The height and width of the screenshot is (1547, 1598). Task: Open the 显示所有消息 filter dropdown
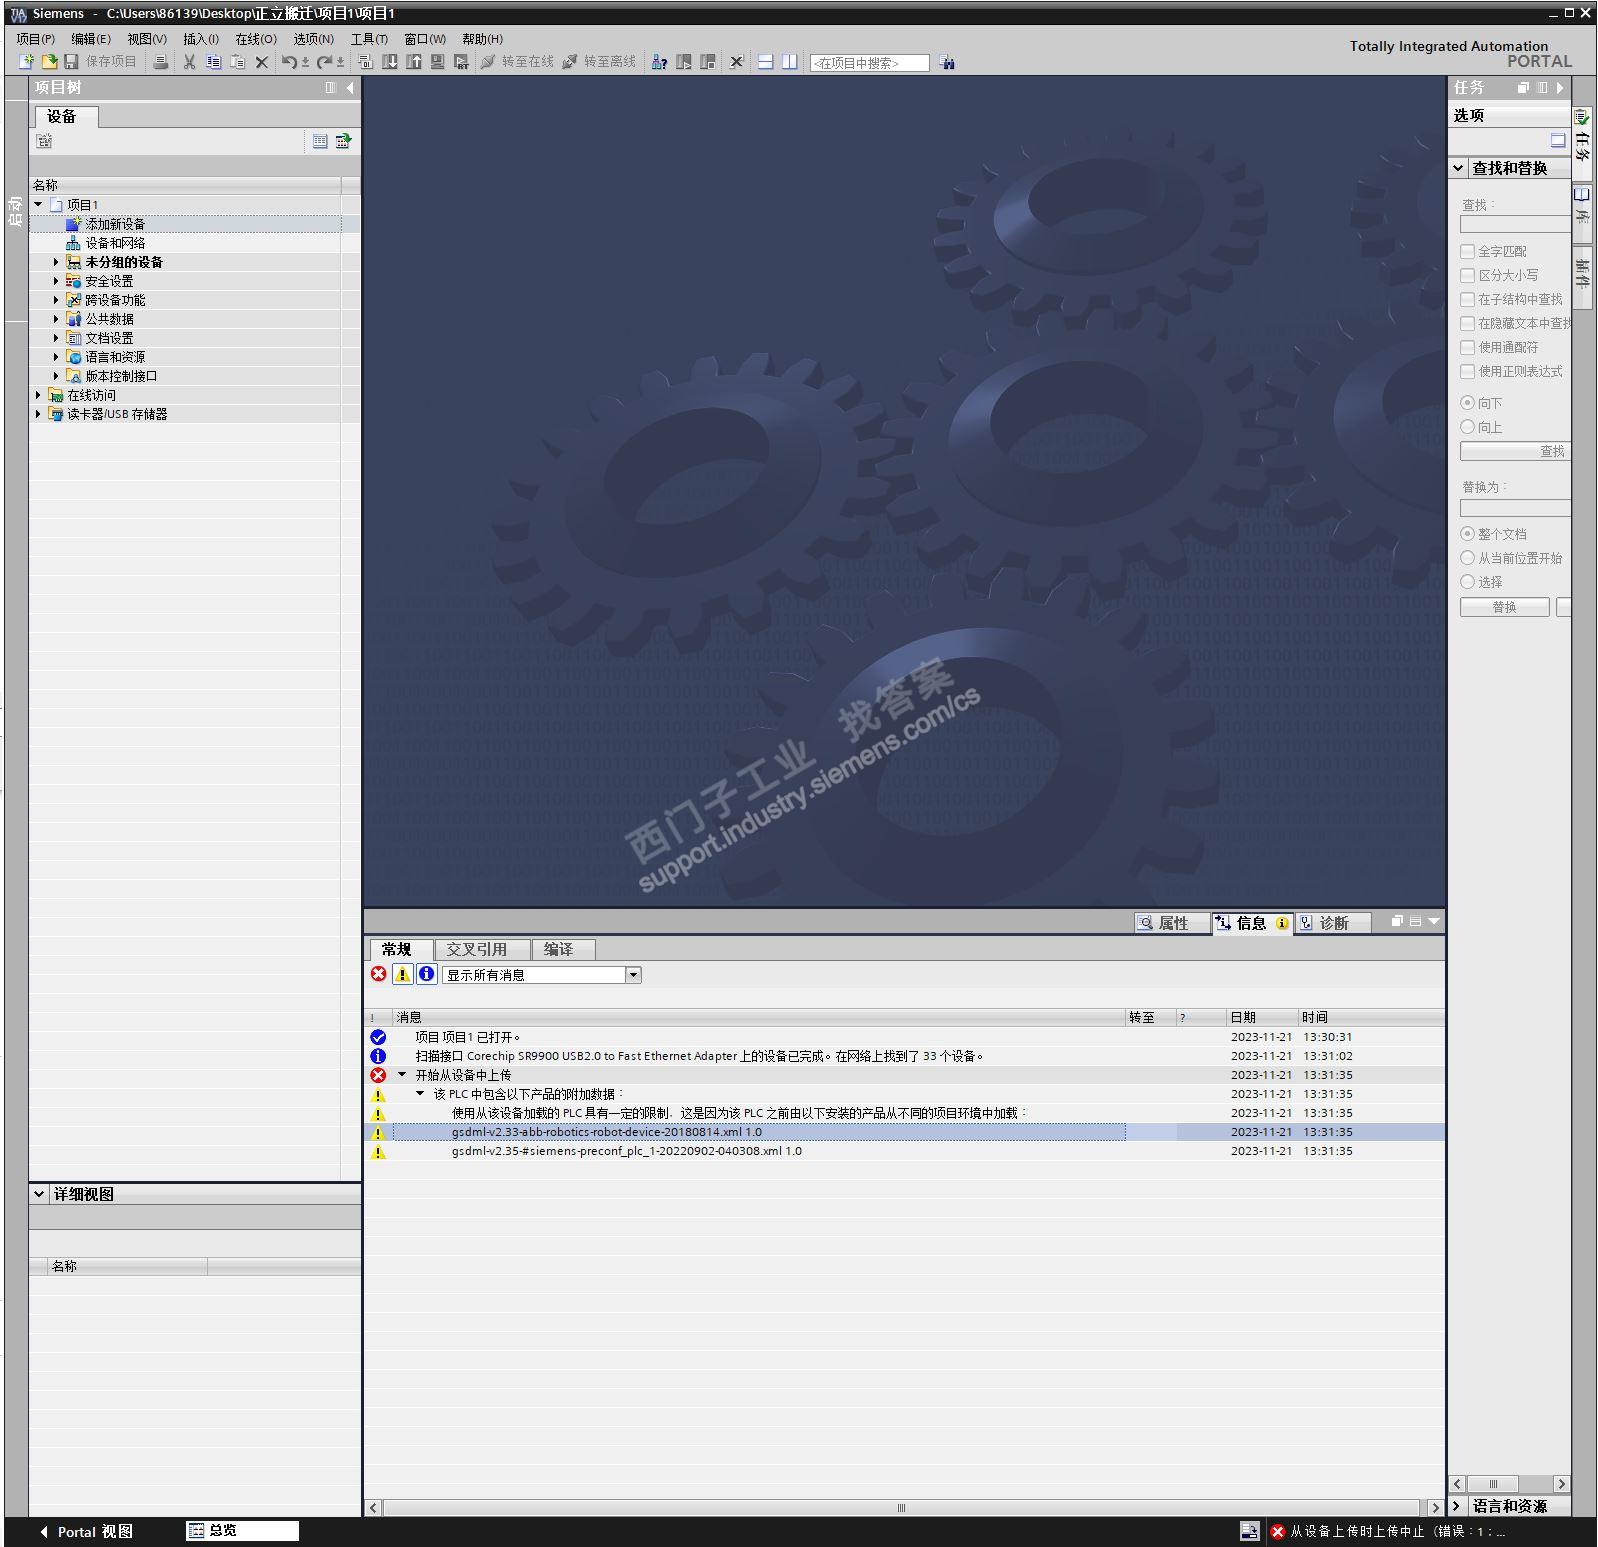[633, 975]
